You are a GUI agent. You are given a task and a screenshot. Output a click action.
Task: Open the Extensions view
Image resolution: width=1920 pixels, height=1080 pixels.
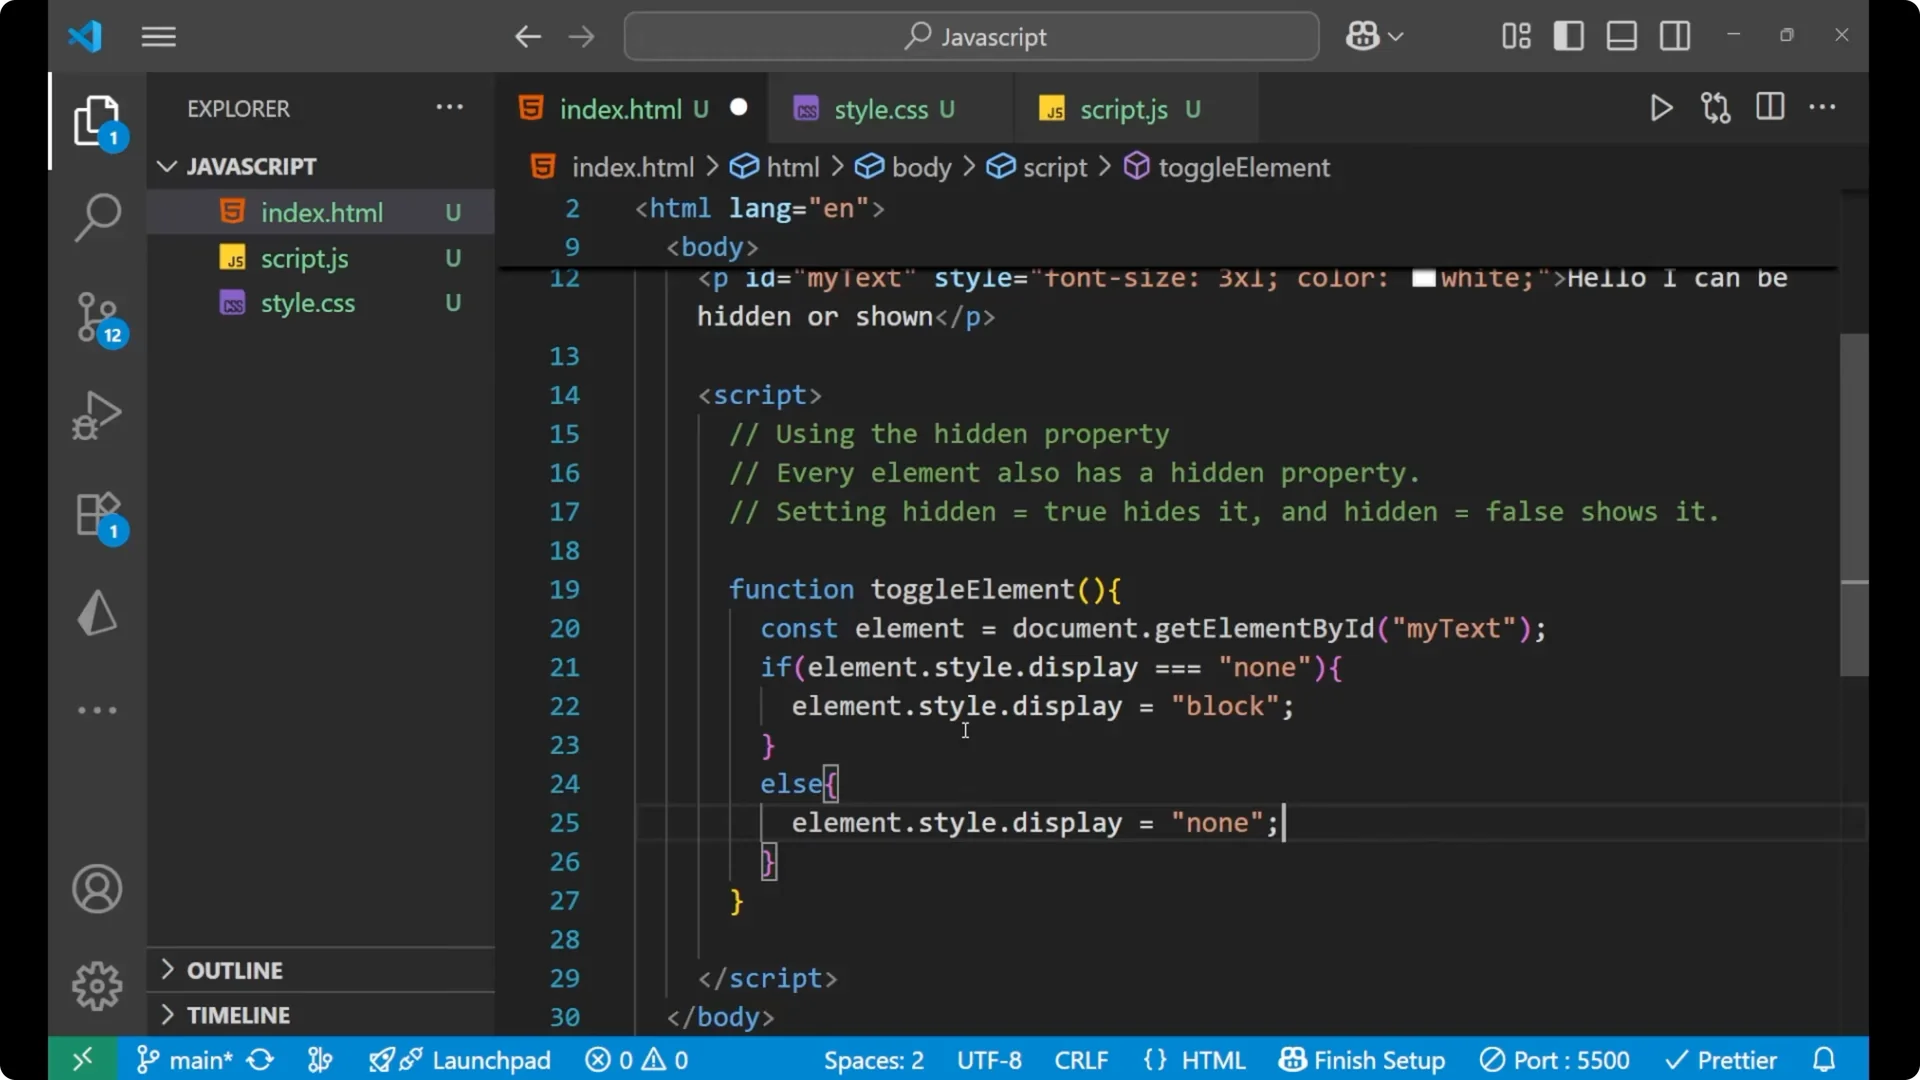point(97,514)
